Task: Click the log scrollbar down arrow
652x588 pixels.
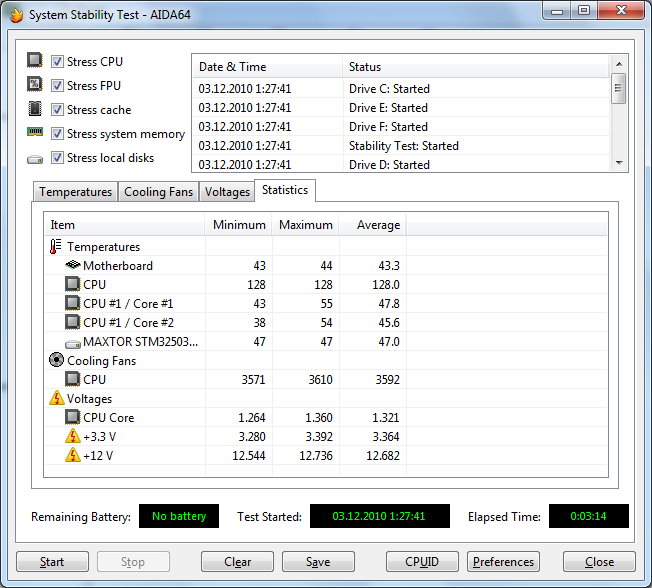Action: 619,163
